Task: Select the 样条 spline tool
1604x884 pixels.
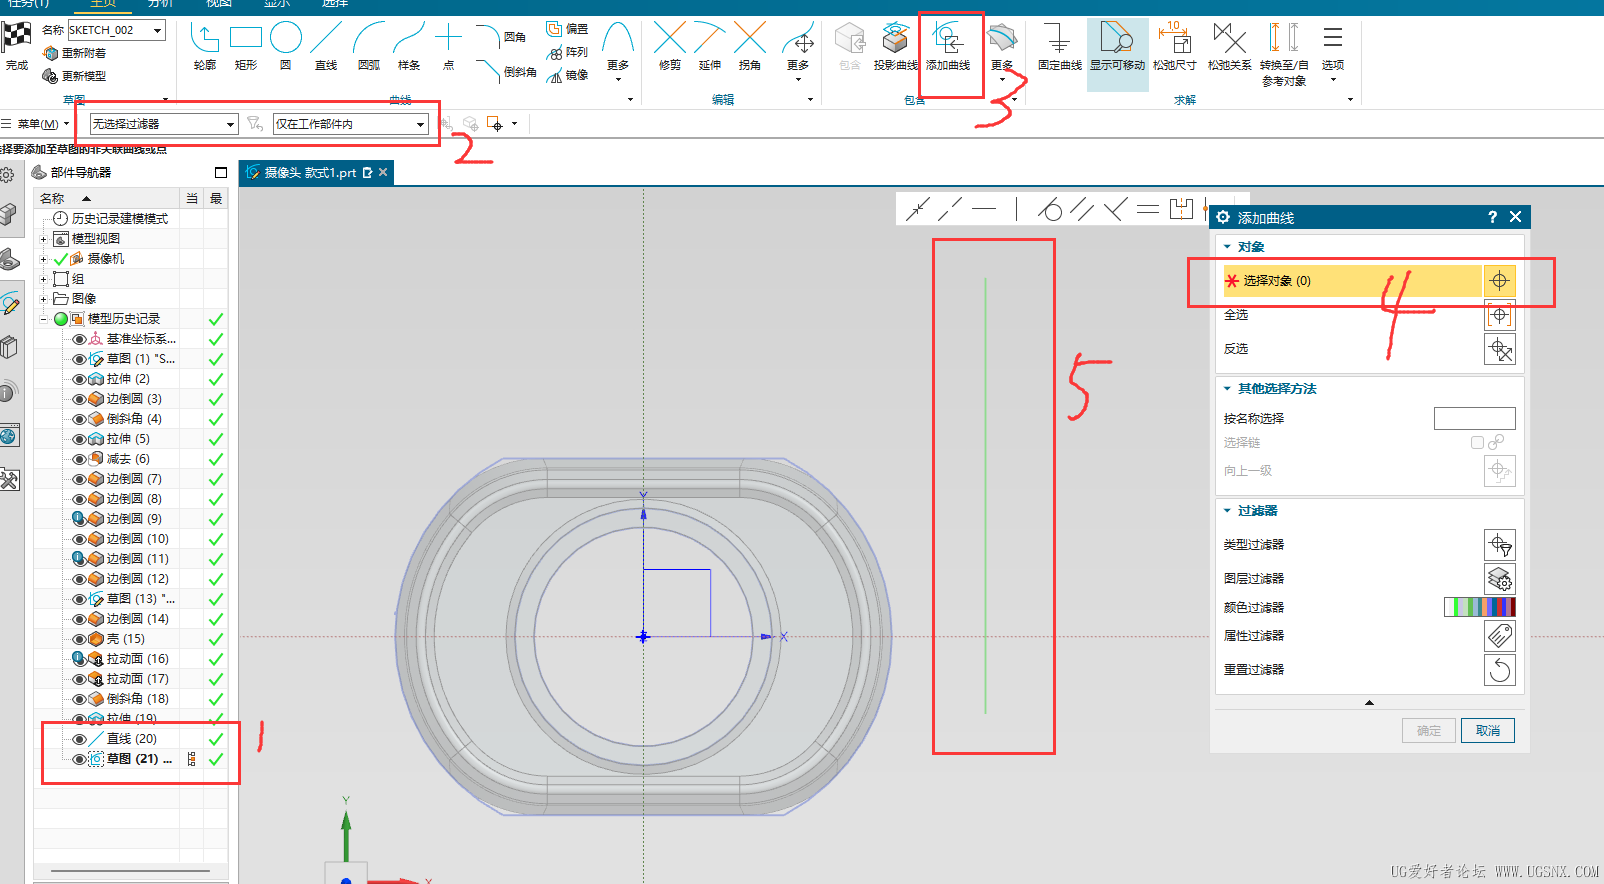Action: [409, 39]
